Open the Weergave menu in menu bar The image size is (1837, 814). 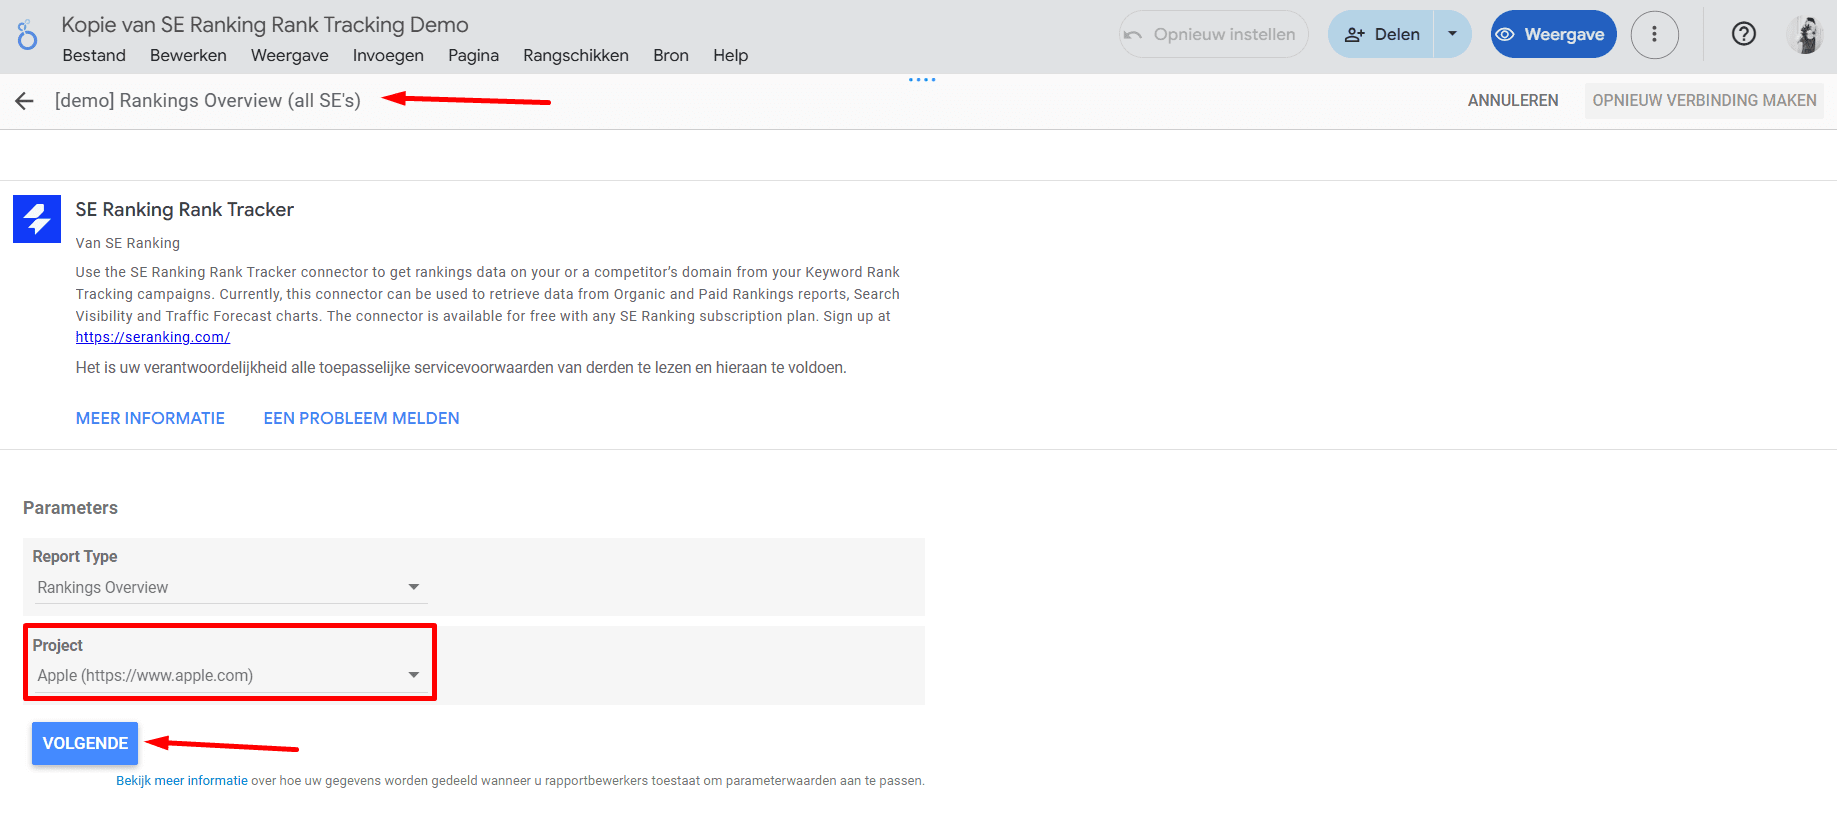coord(289,55)
